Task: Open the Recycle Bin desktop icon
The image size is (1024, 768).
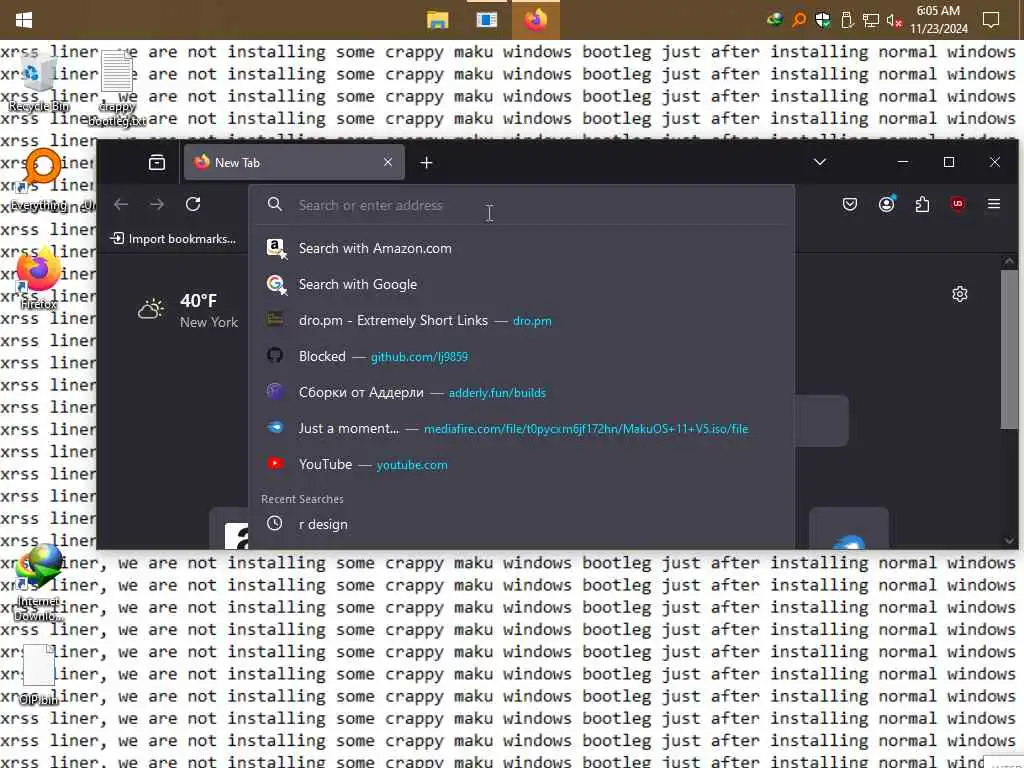Action: (39, 82)
